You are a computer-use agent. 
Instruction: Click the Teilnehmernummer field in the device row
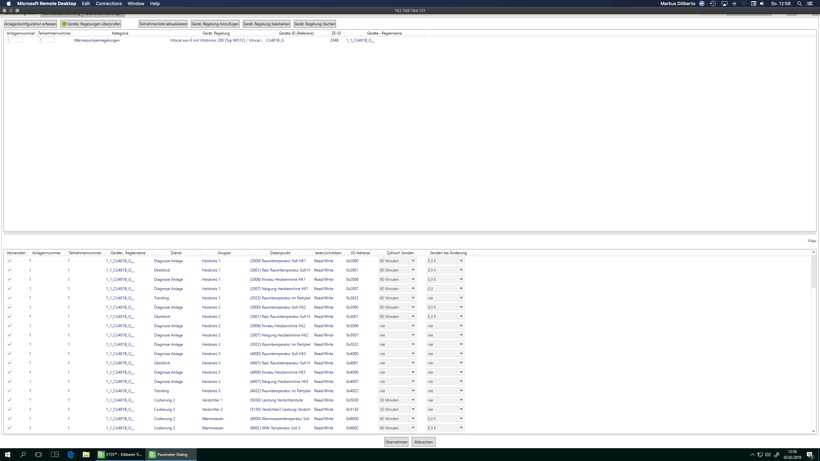point(46,40)
